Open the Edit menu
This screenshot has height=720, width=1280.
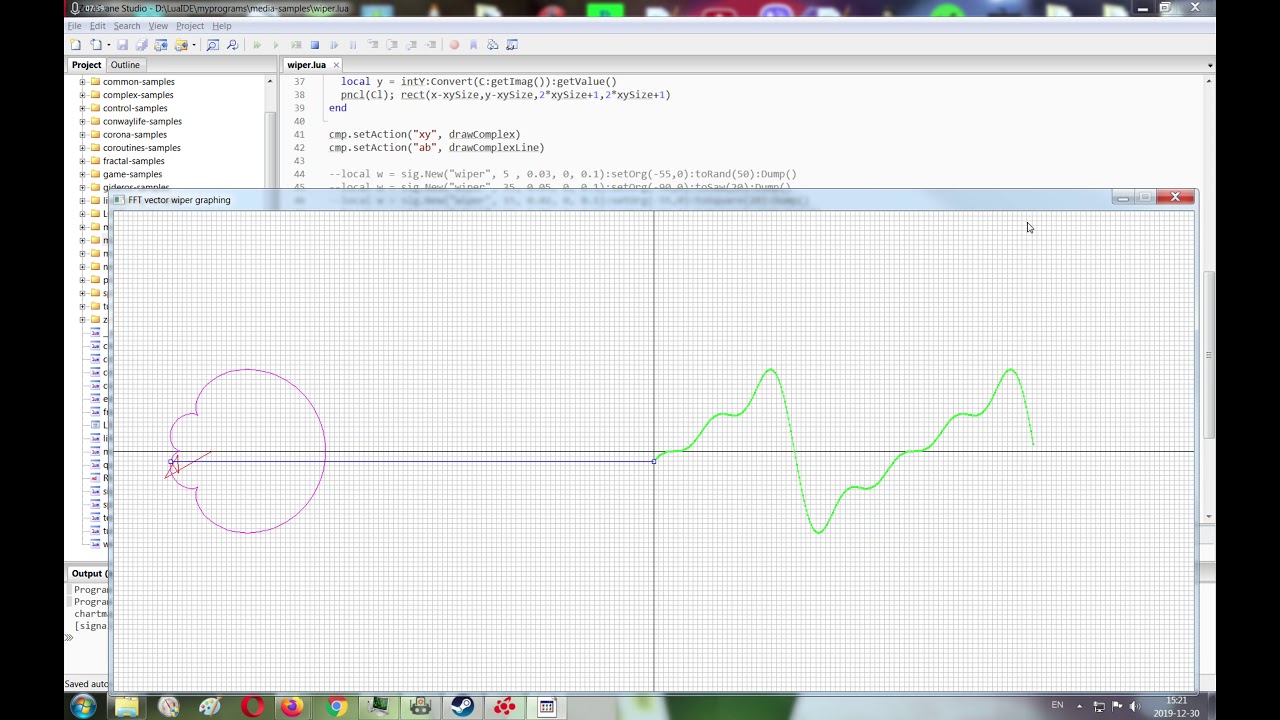97,26
